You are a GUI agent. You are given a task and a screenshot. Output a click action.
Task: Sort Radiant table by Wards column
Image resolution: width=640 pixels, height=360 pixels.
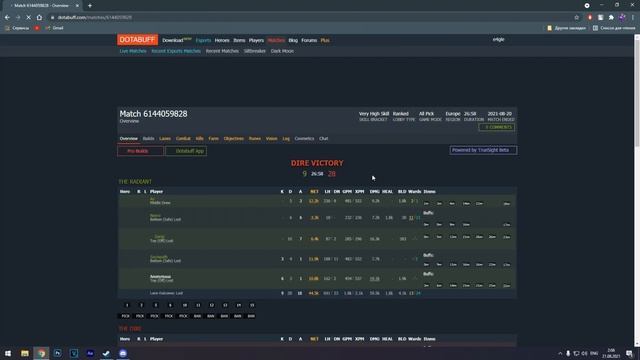pyautogui.click(x=414, y=191)
